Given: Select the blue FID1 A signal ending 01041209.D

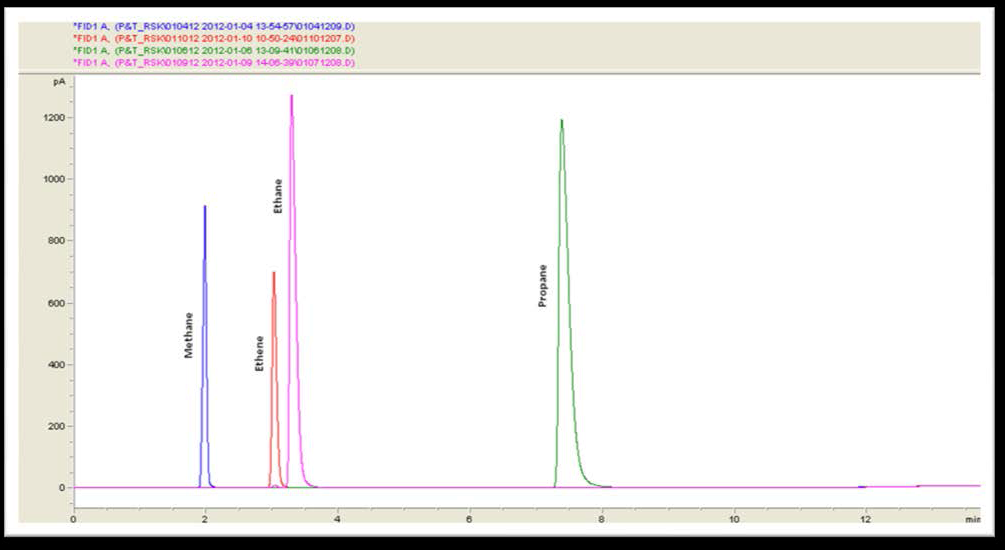Looking at the screenshot, I should click(x=214, y=26).
